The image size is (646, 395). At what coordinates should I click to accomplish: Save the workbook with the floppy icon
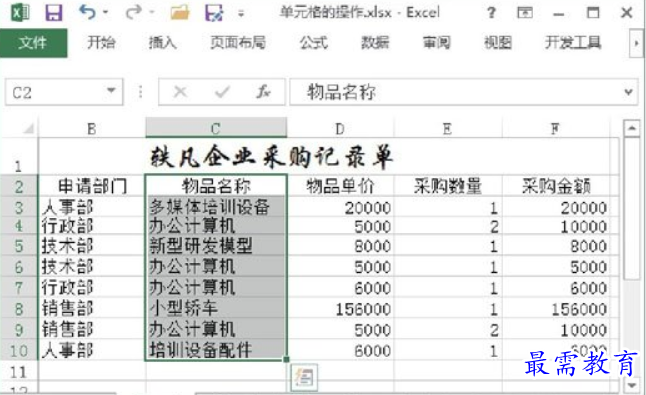(x=54, y=12)
